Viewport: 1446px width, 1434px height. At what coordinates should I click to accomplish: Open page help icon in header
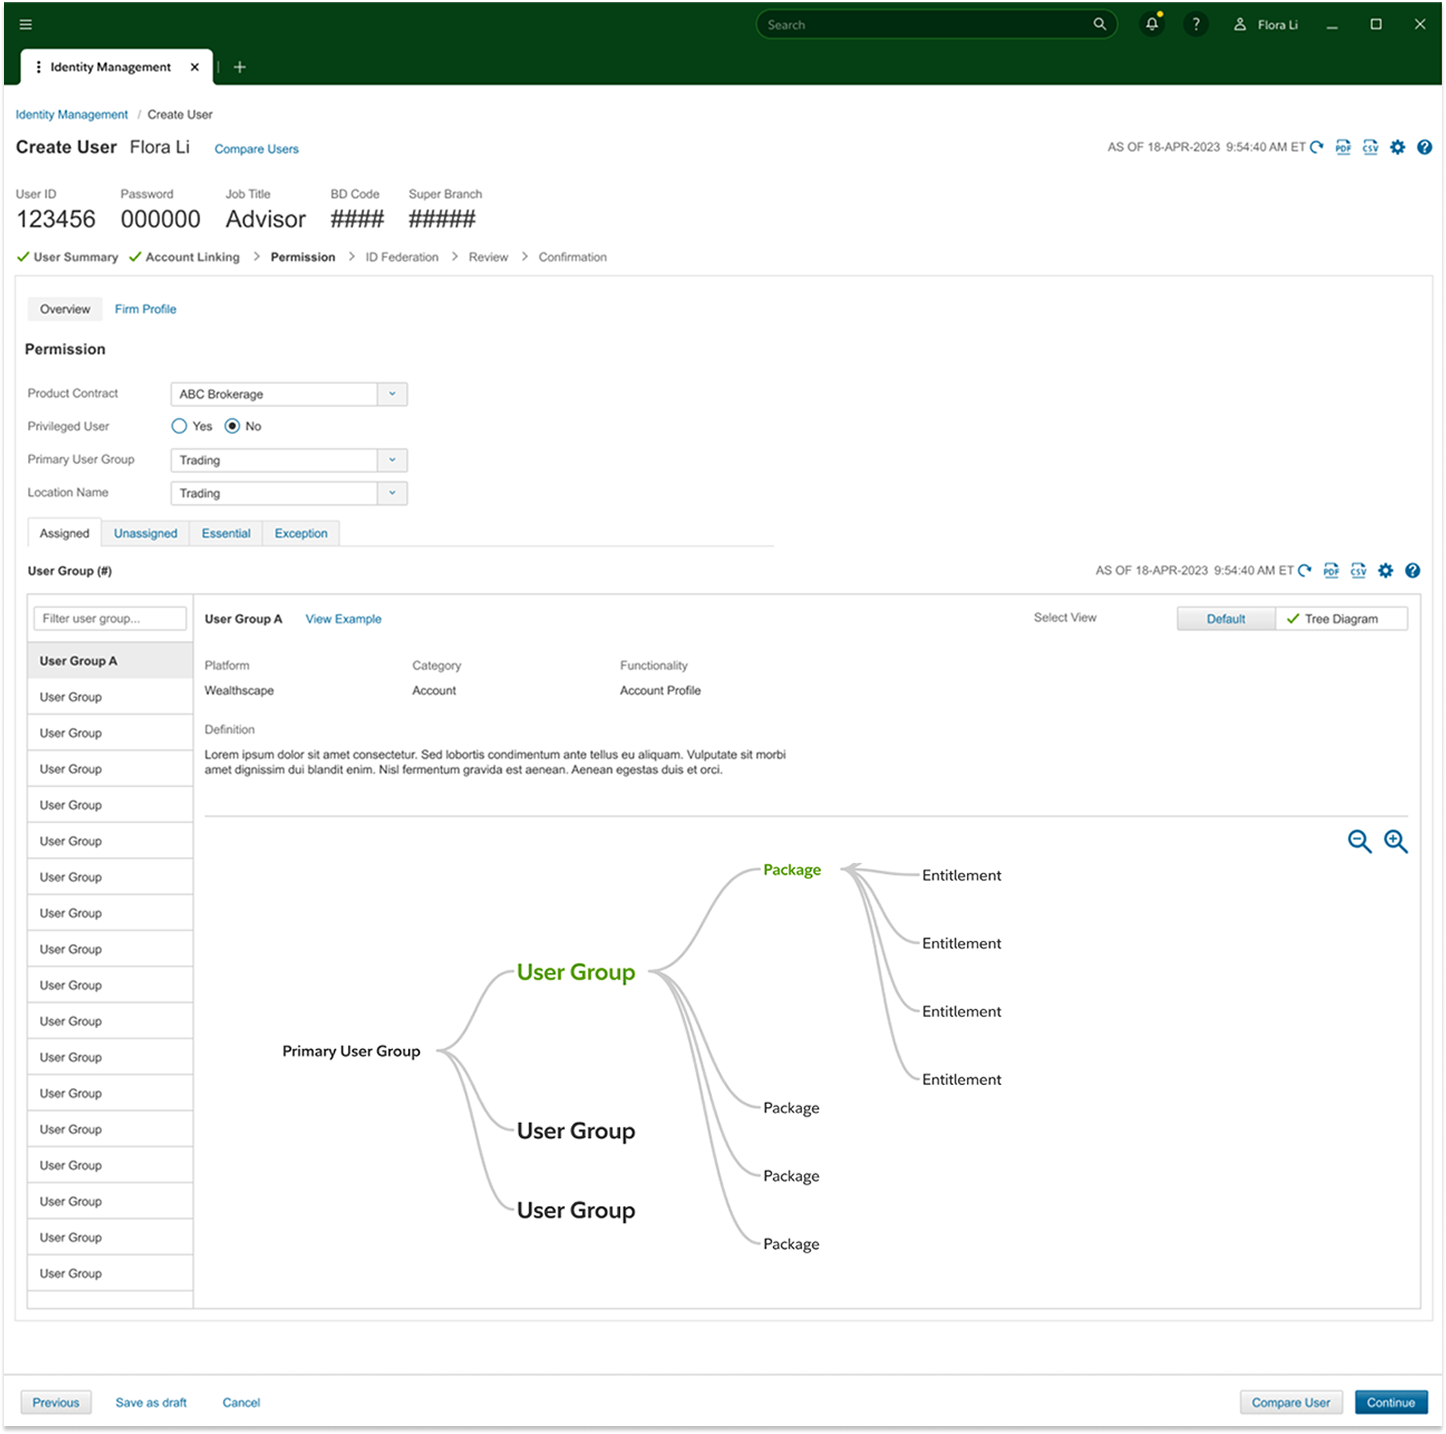[x=1425, y=147]
